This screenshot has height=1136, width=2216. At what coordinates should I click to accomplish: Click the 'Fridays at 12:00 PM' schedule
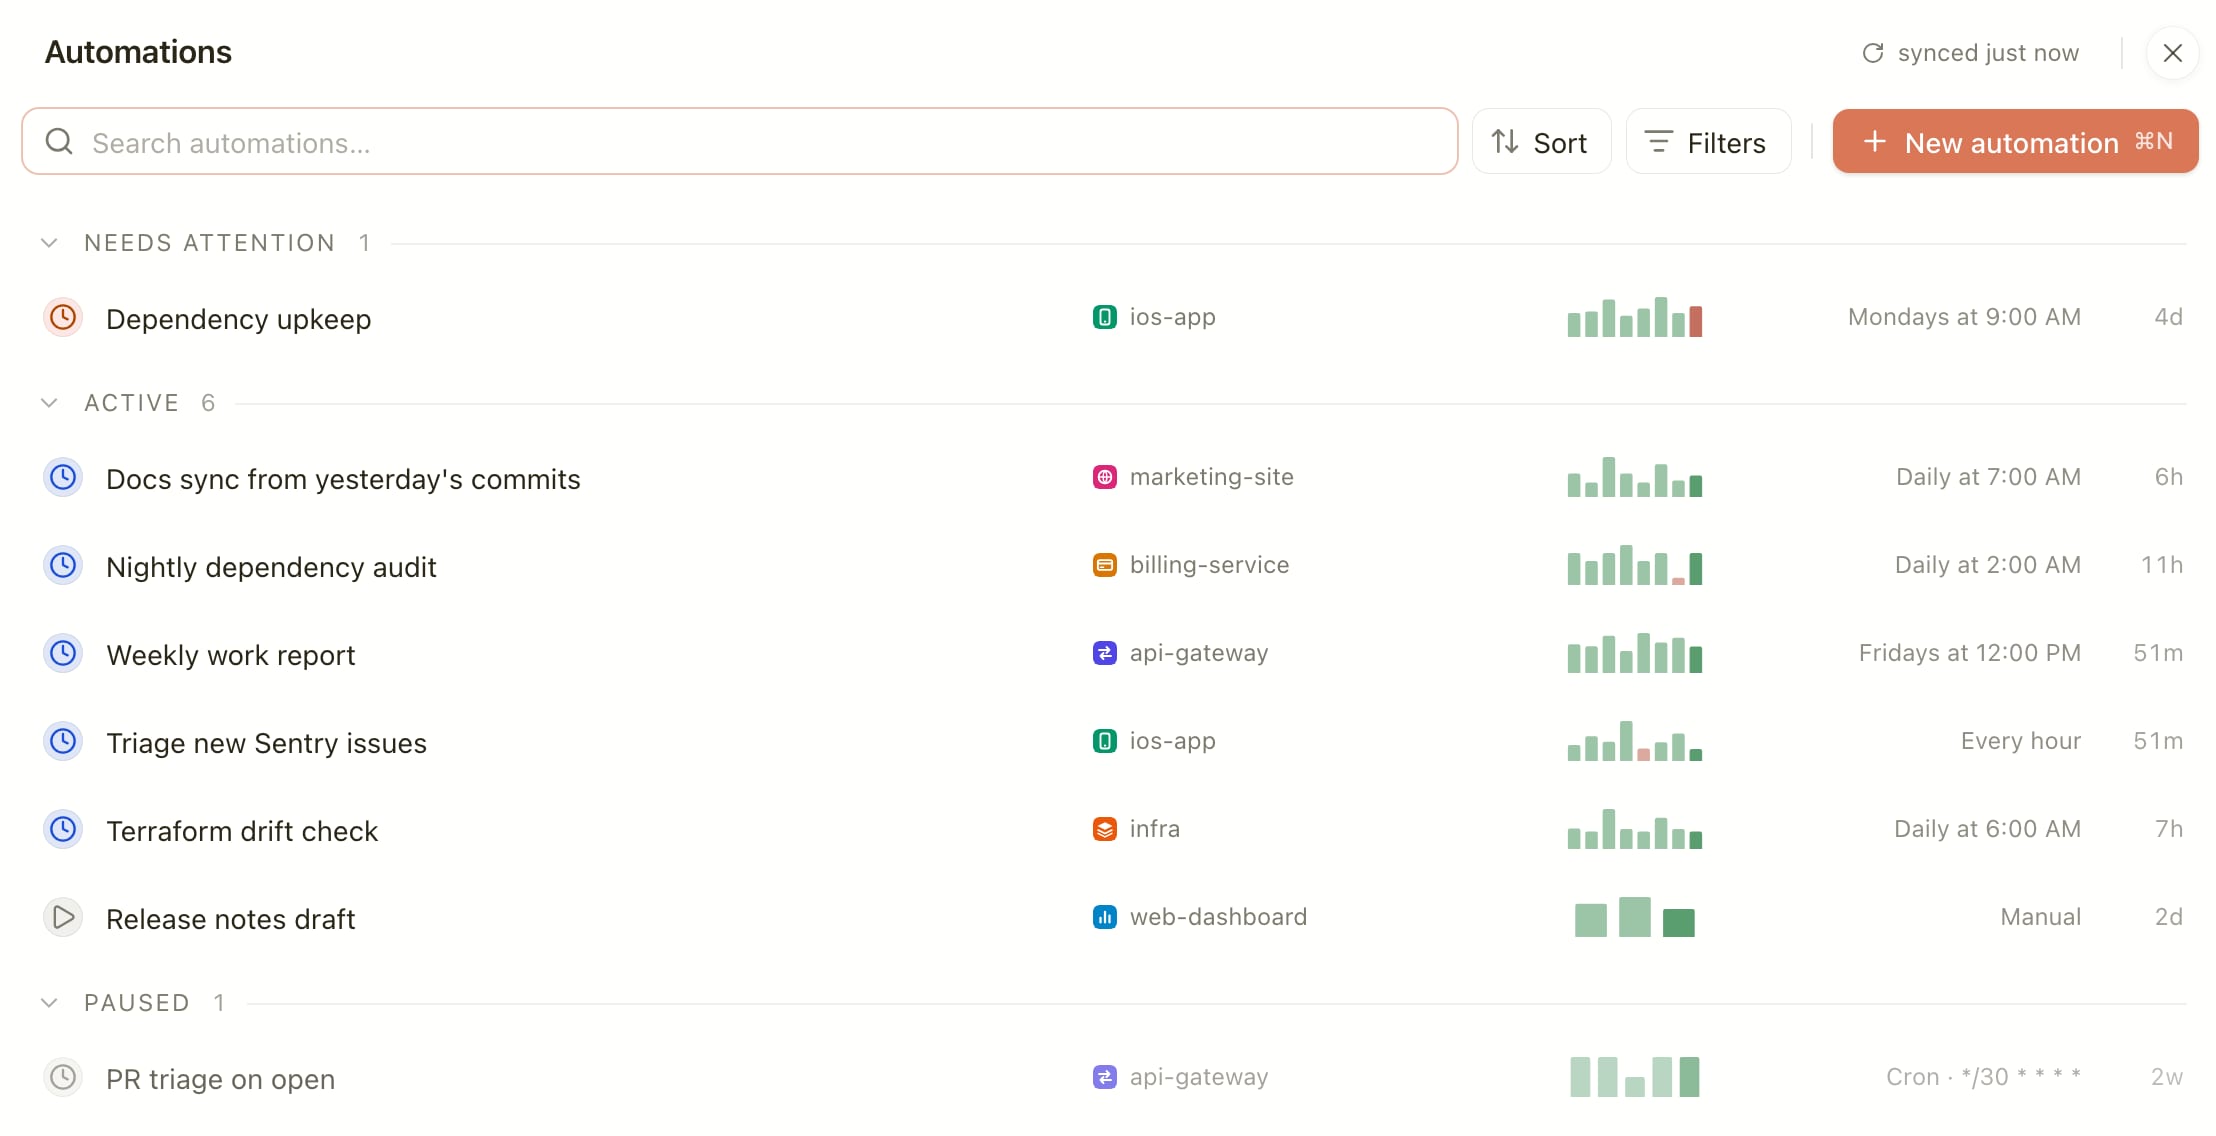[x=1970, y=653]
